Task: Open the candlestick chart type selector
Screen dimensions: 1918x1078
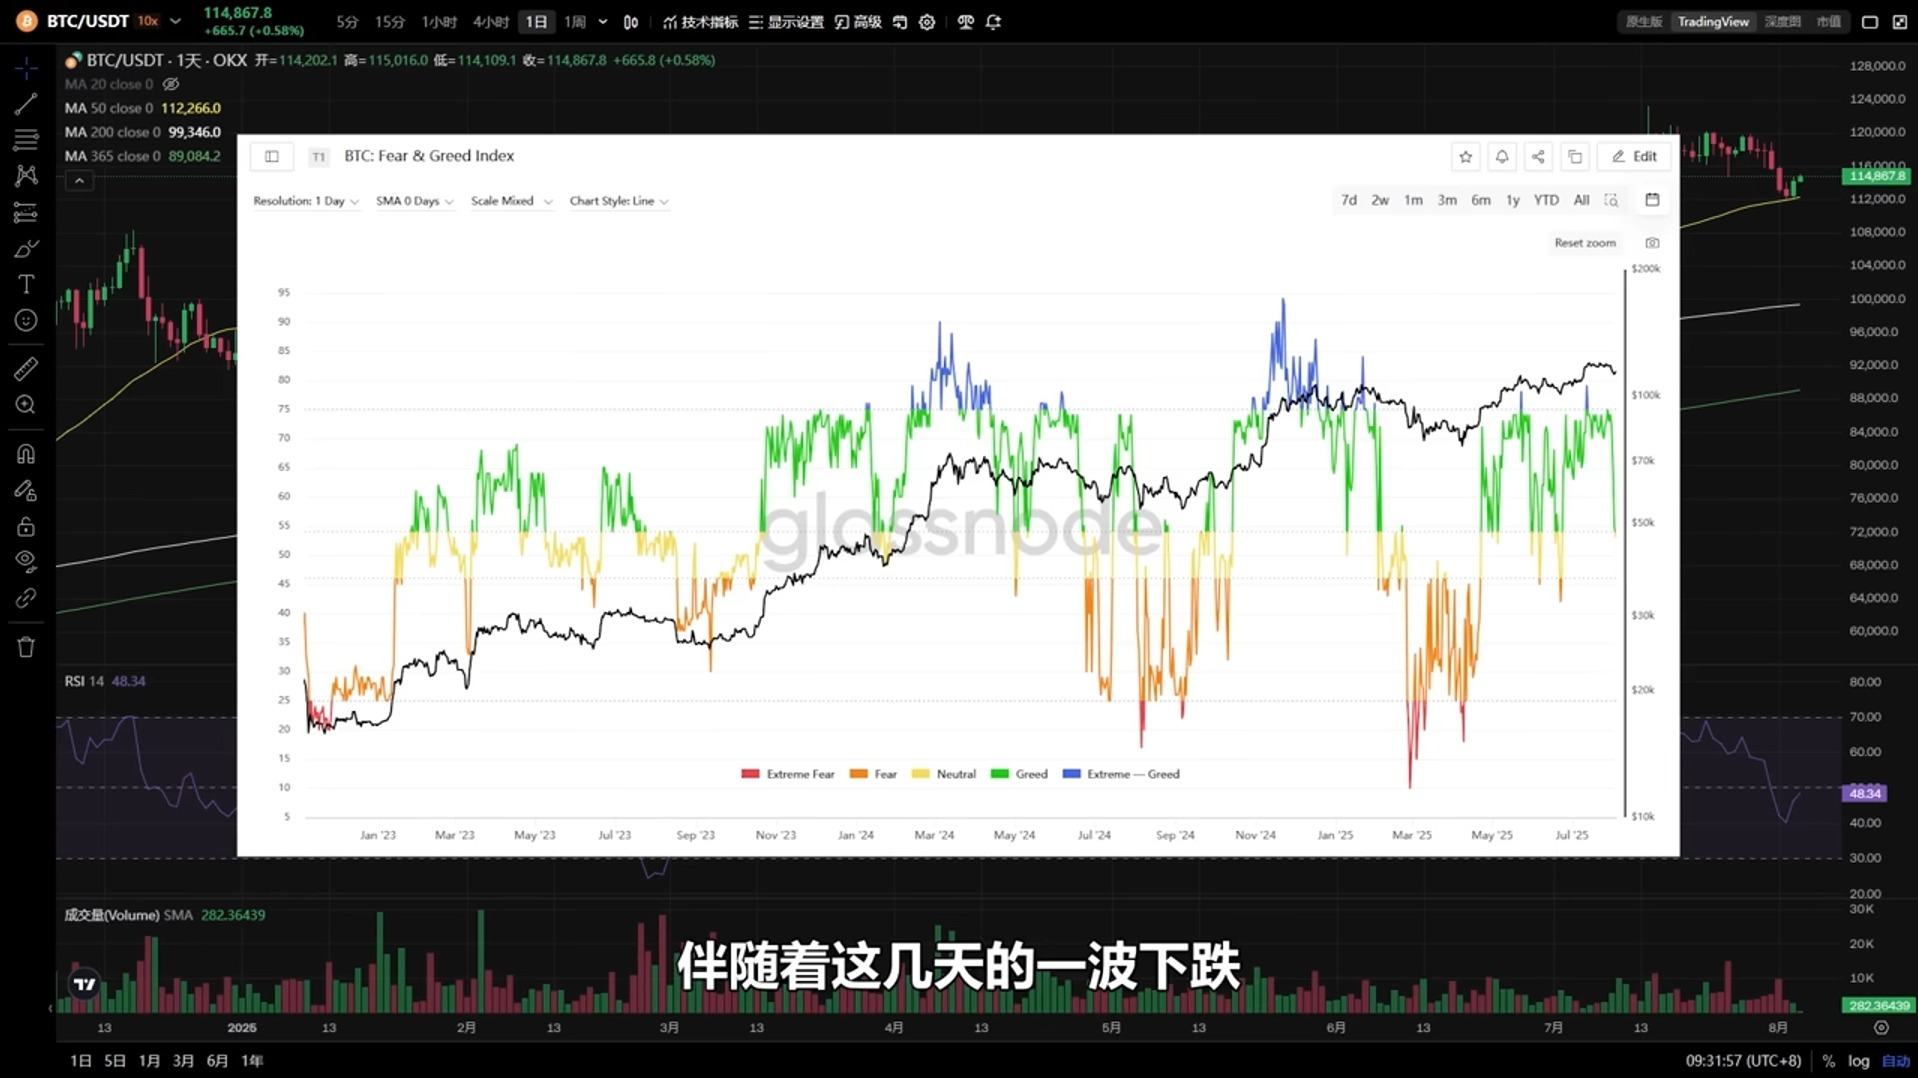Action: click(x=631, y=22)
